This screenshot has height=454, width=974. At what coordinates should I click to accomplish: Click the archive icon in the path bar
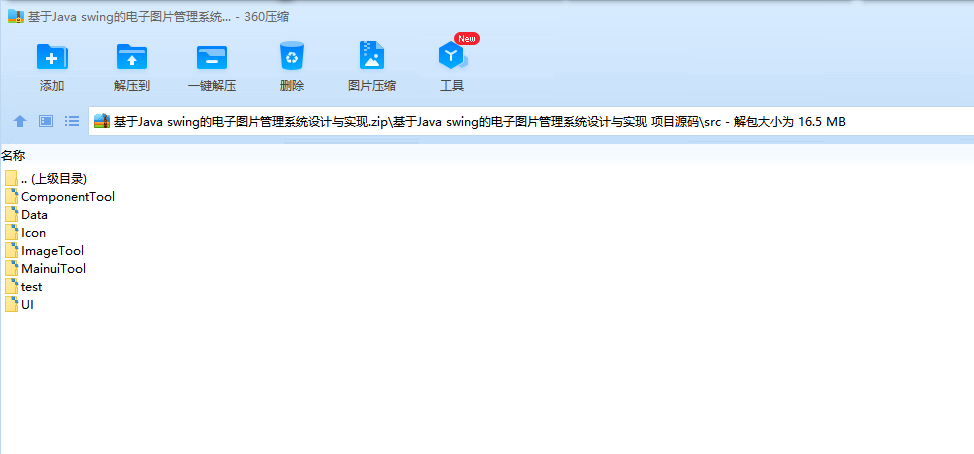tap(102, 121)
